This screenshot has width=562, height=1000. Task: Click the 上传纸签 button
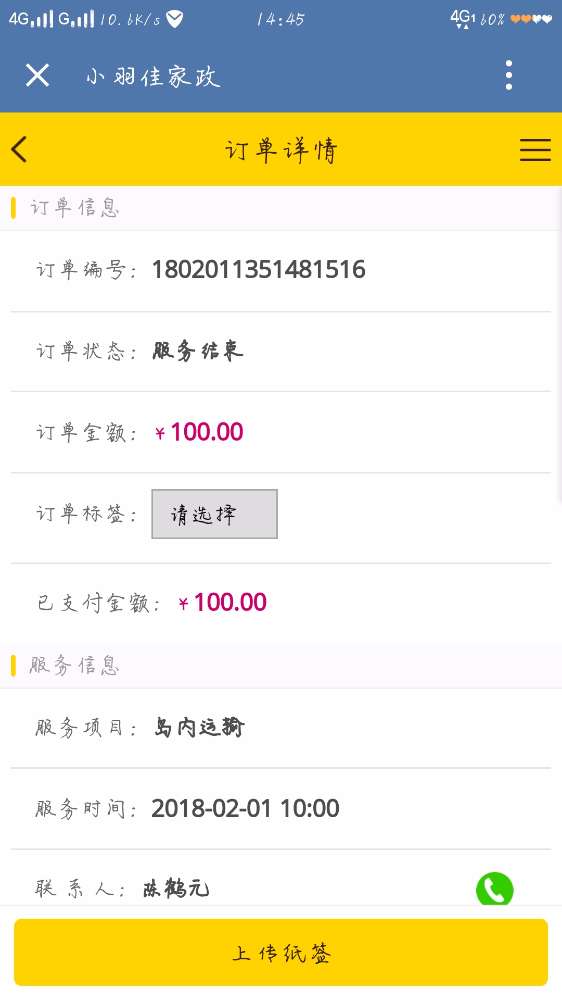point(281,952)
